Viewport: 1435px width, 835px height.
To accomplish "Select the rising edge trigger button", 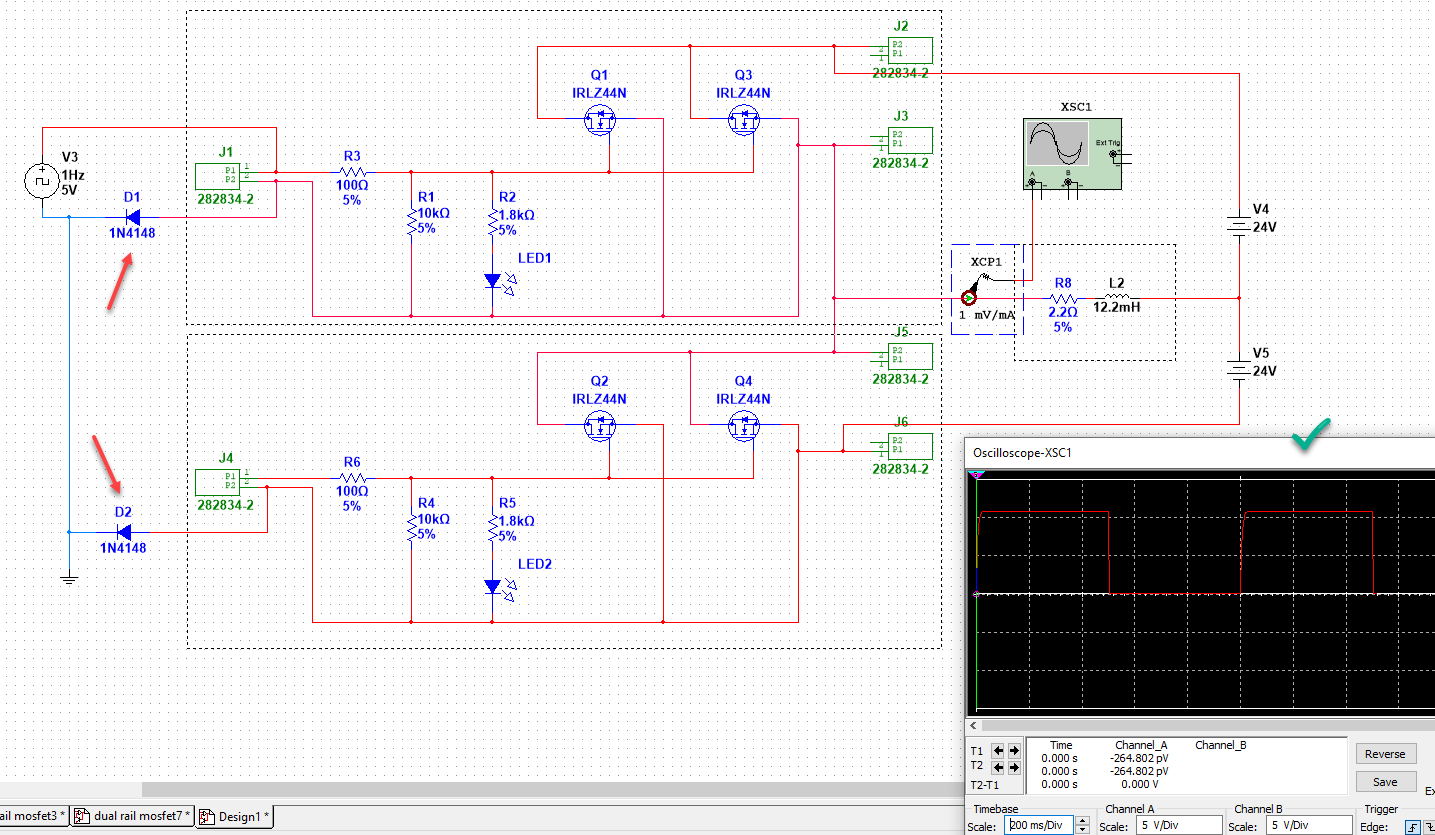I will click(1413, 826).
